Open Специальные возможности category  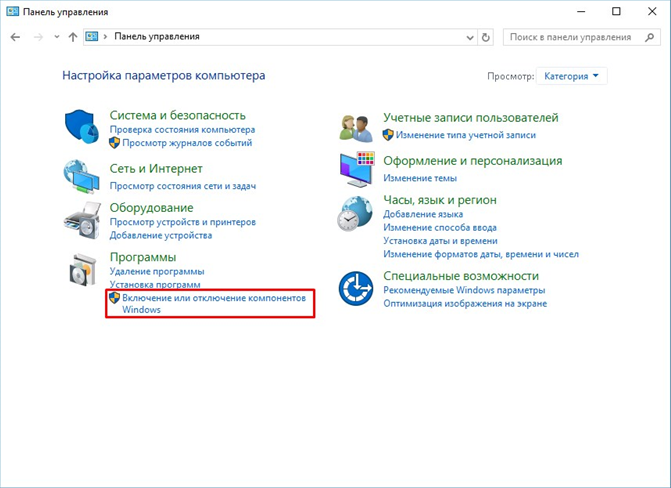point(461,276)
